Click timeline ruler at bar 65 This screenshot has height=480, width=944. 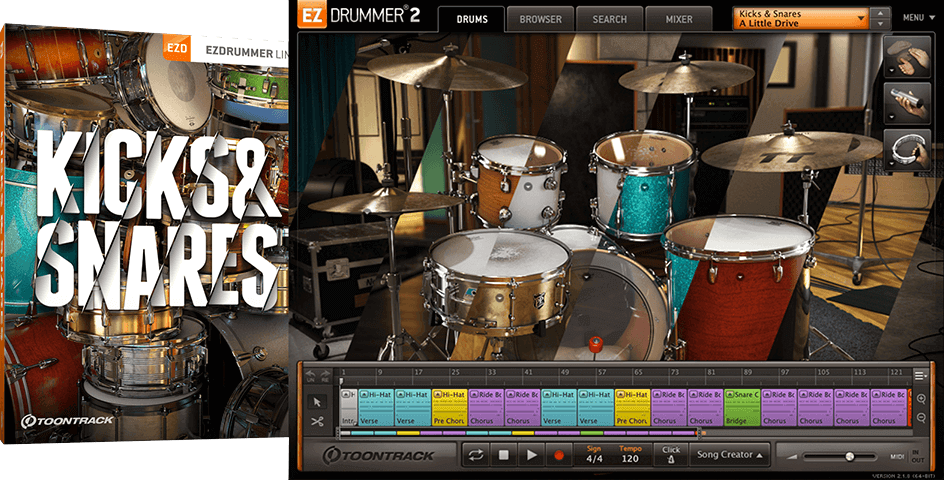click(x=638, y=372)
